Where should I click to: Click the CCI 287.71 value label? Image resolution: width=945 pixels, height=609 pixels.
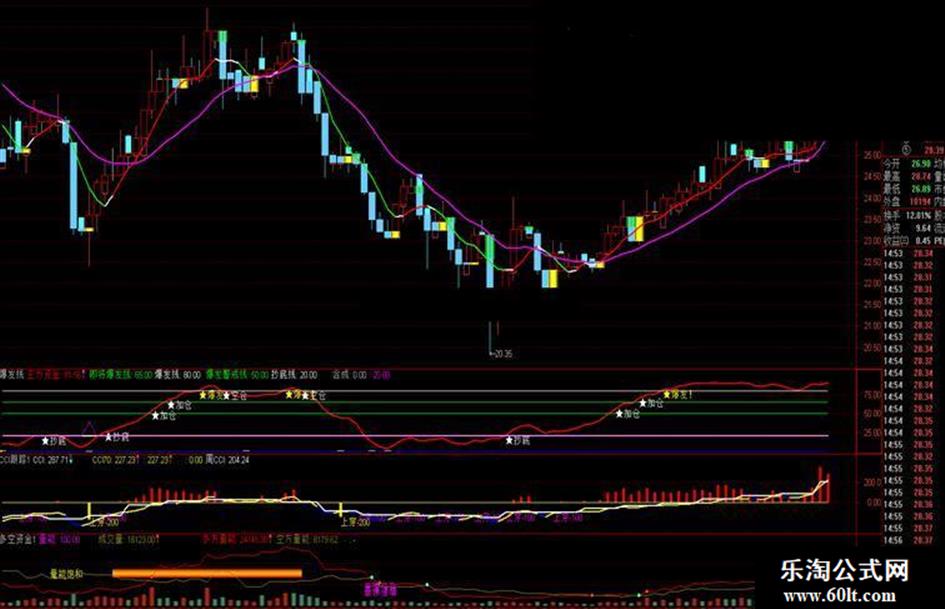52,459
